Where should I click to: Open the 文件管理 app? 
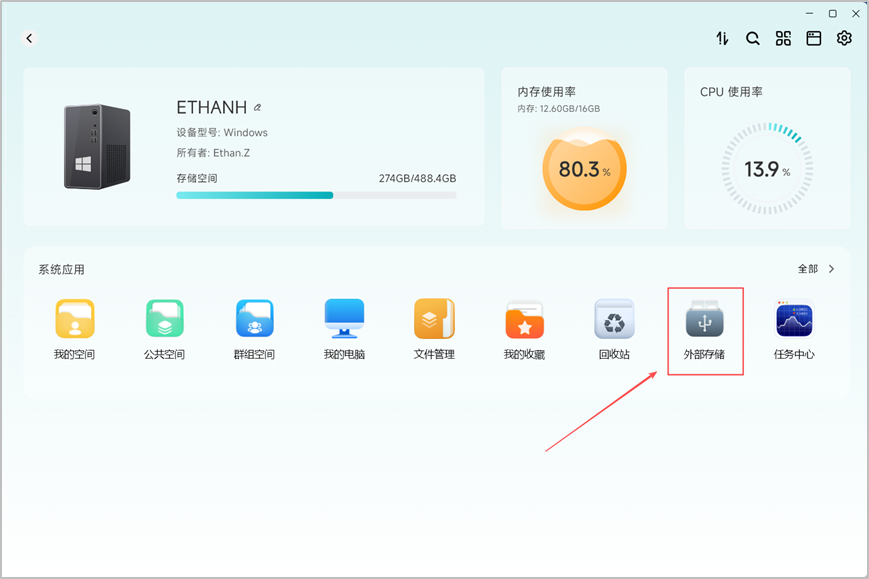434,319
